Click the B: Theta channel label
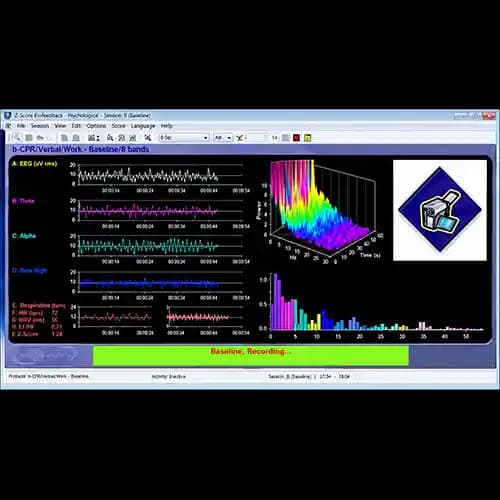500x500 pixels. pyautogui.click(x=23, y=201)
